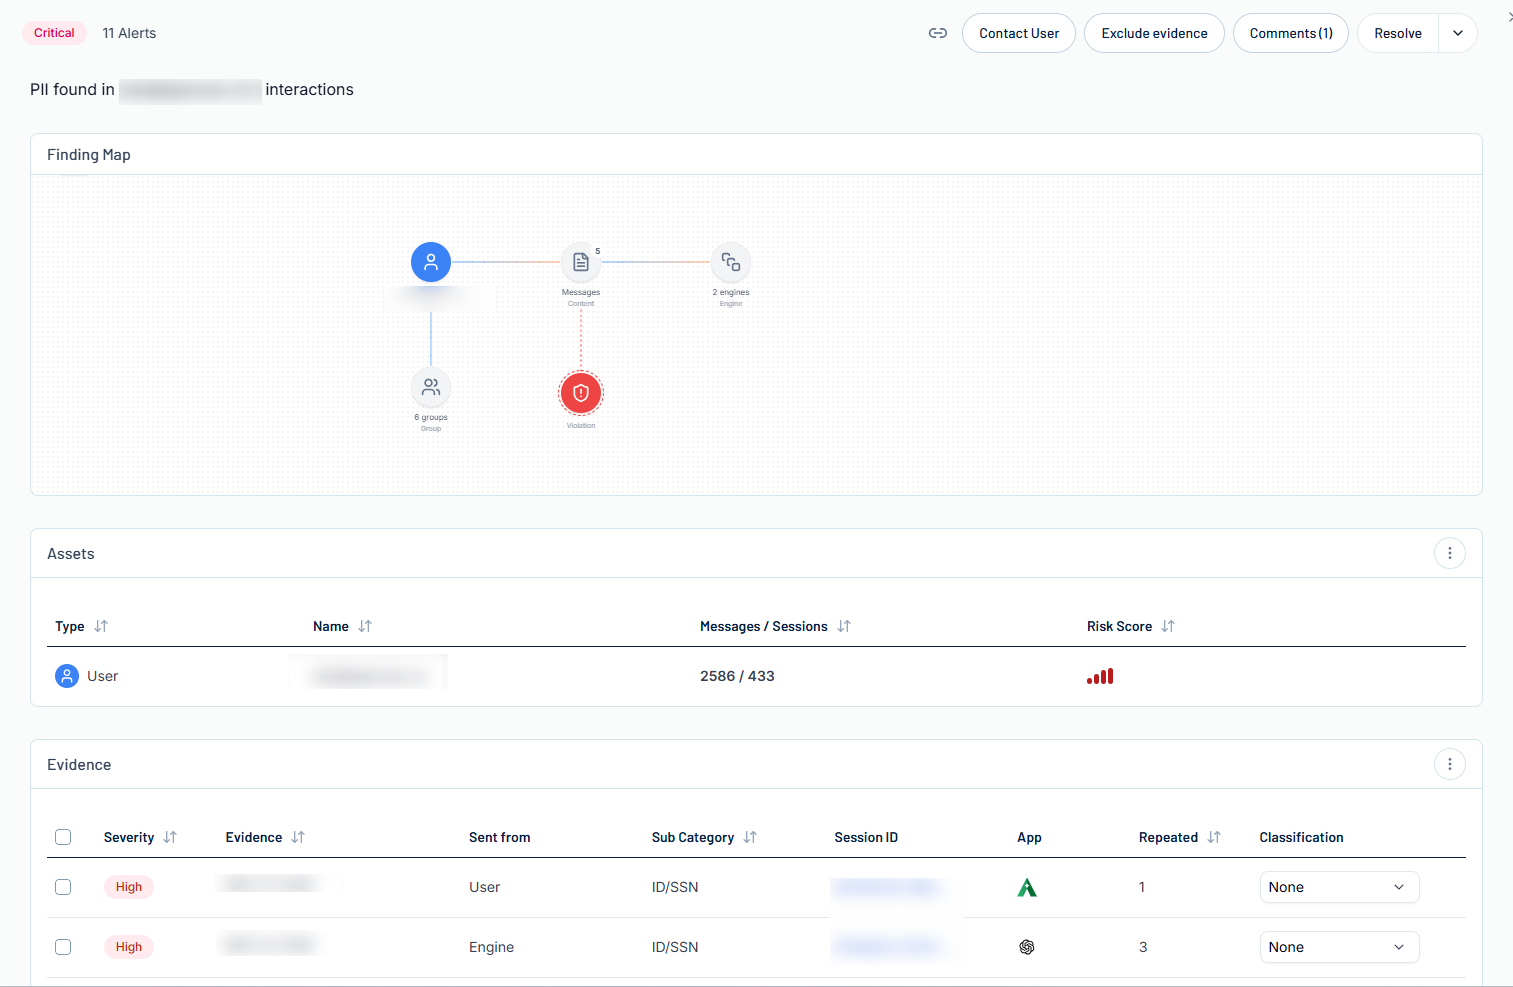
Task: Select the red Violation shield node
Action: pos(581,393)
